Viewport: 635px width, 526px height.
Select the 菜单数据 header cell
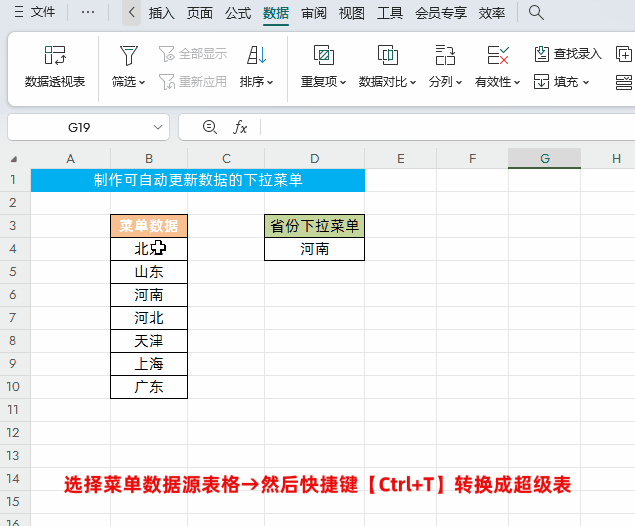point(149,226)
